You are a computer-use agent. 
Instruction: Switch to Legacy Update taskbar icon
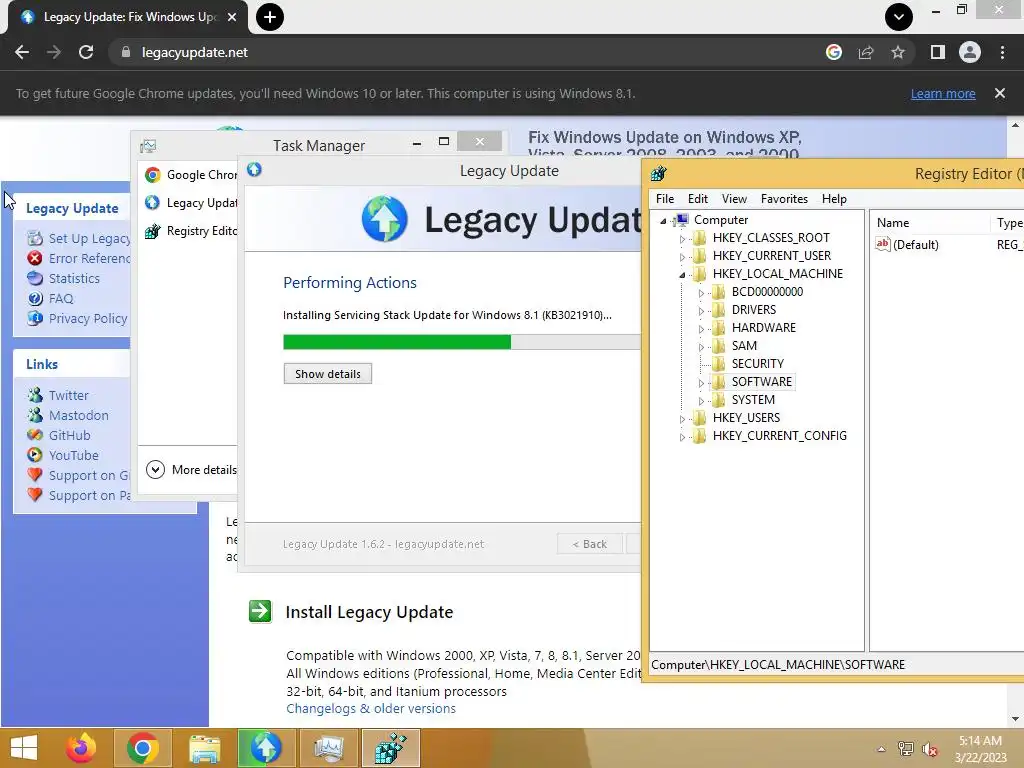tap(265, 748)
